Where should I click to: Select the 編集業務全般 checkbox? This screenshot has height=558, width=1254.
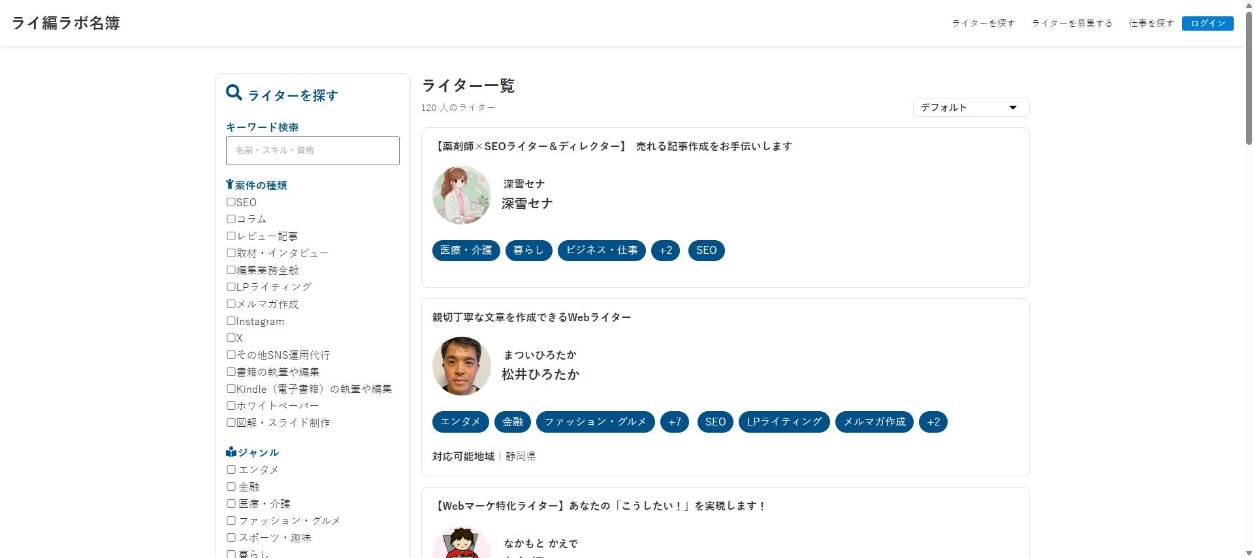pyautogui.click(x=231, y=270)
